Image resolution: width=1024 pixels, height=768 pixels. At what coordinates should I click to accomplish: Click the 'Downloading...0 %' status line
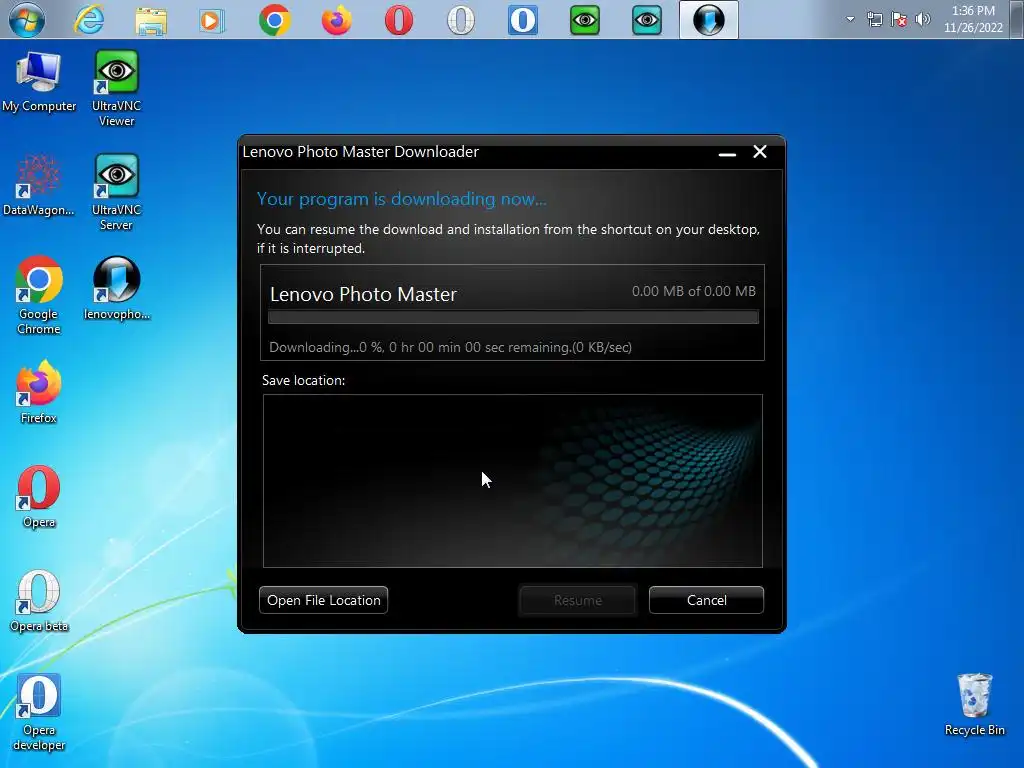pyautogui.click(x=451, y=347)
